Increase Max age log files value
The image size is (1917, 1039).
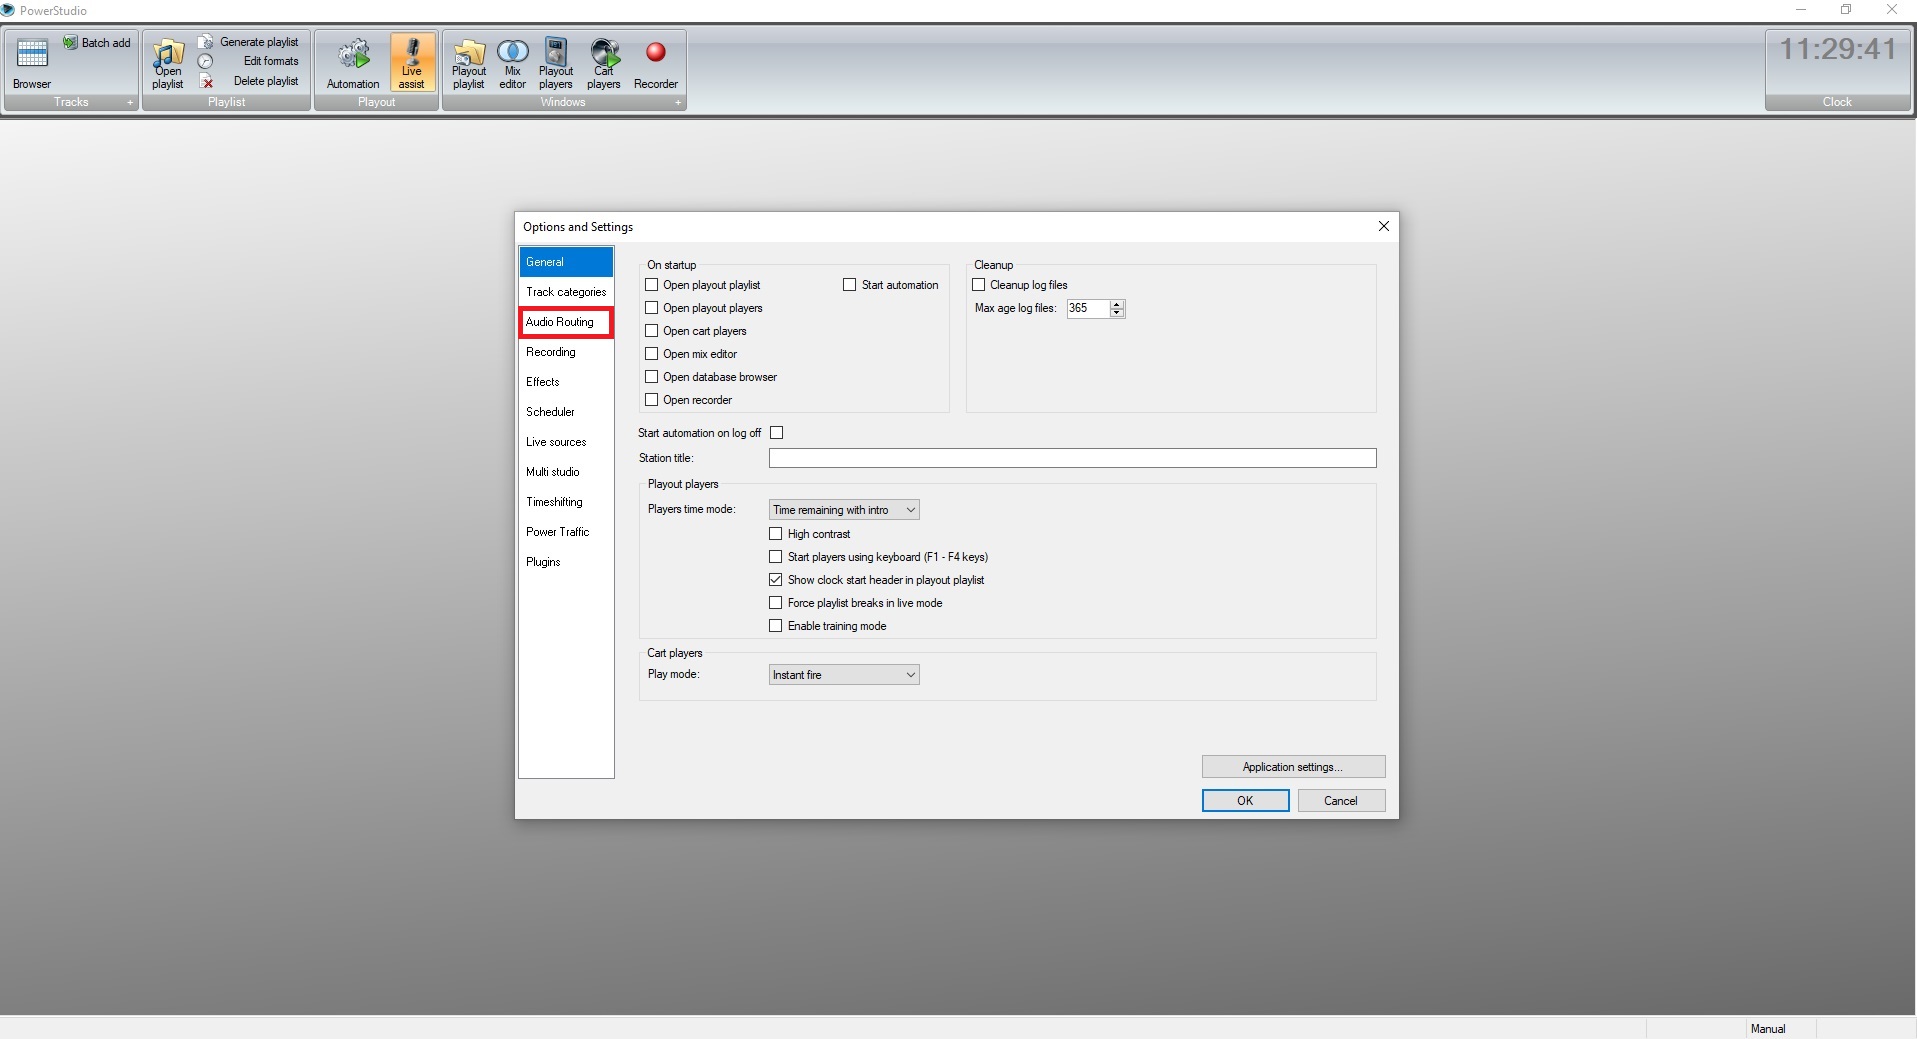pos(1117,304)
